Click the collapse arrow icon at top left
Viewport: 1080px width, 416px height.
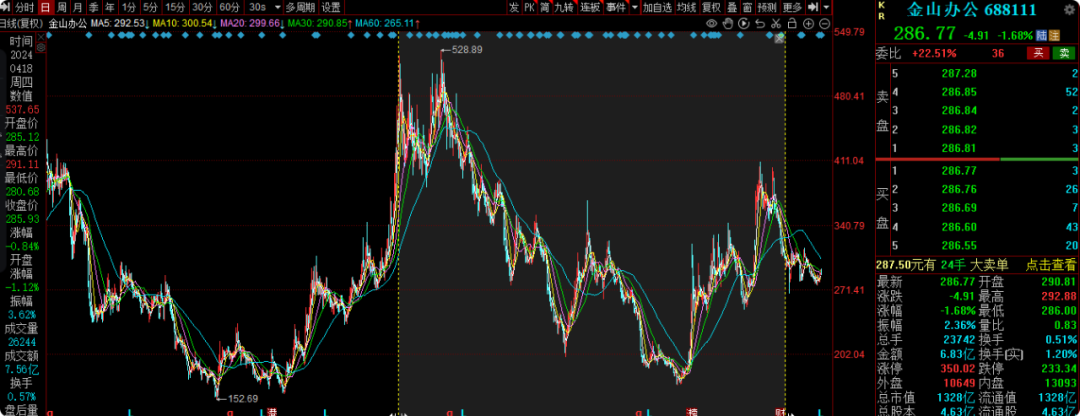(6, 7)
